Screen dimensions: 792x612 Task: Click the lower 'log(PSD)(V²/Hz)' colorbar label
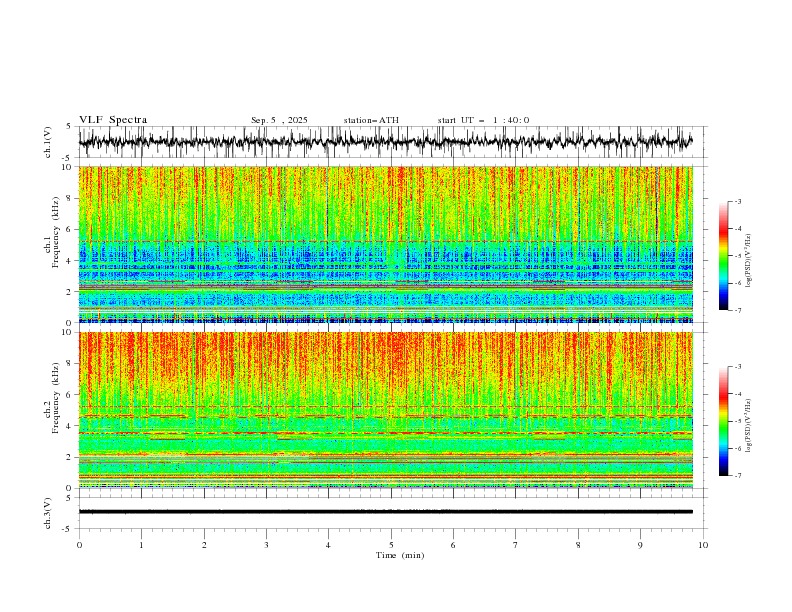(x=749, y=425)
